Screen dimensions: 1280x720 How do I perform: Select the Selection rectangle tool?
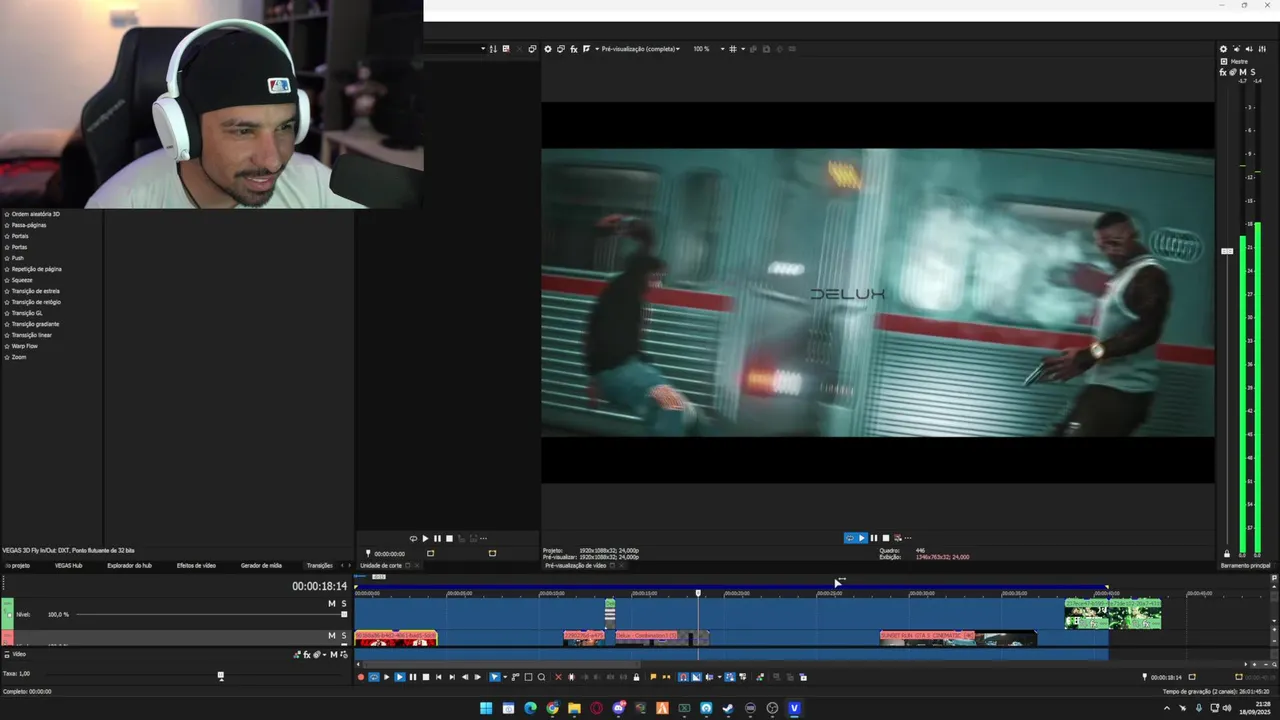pos(528,677)
